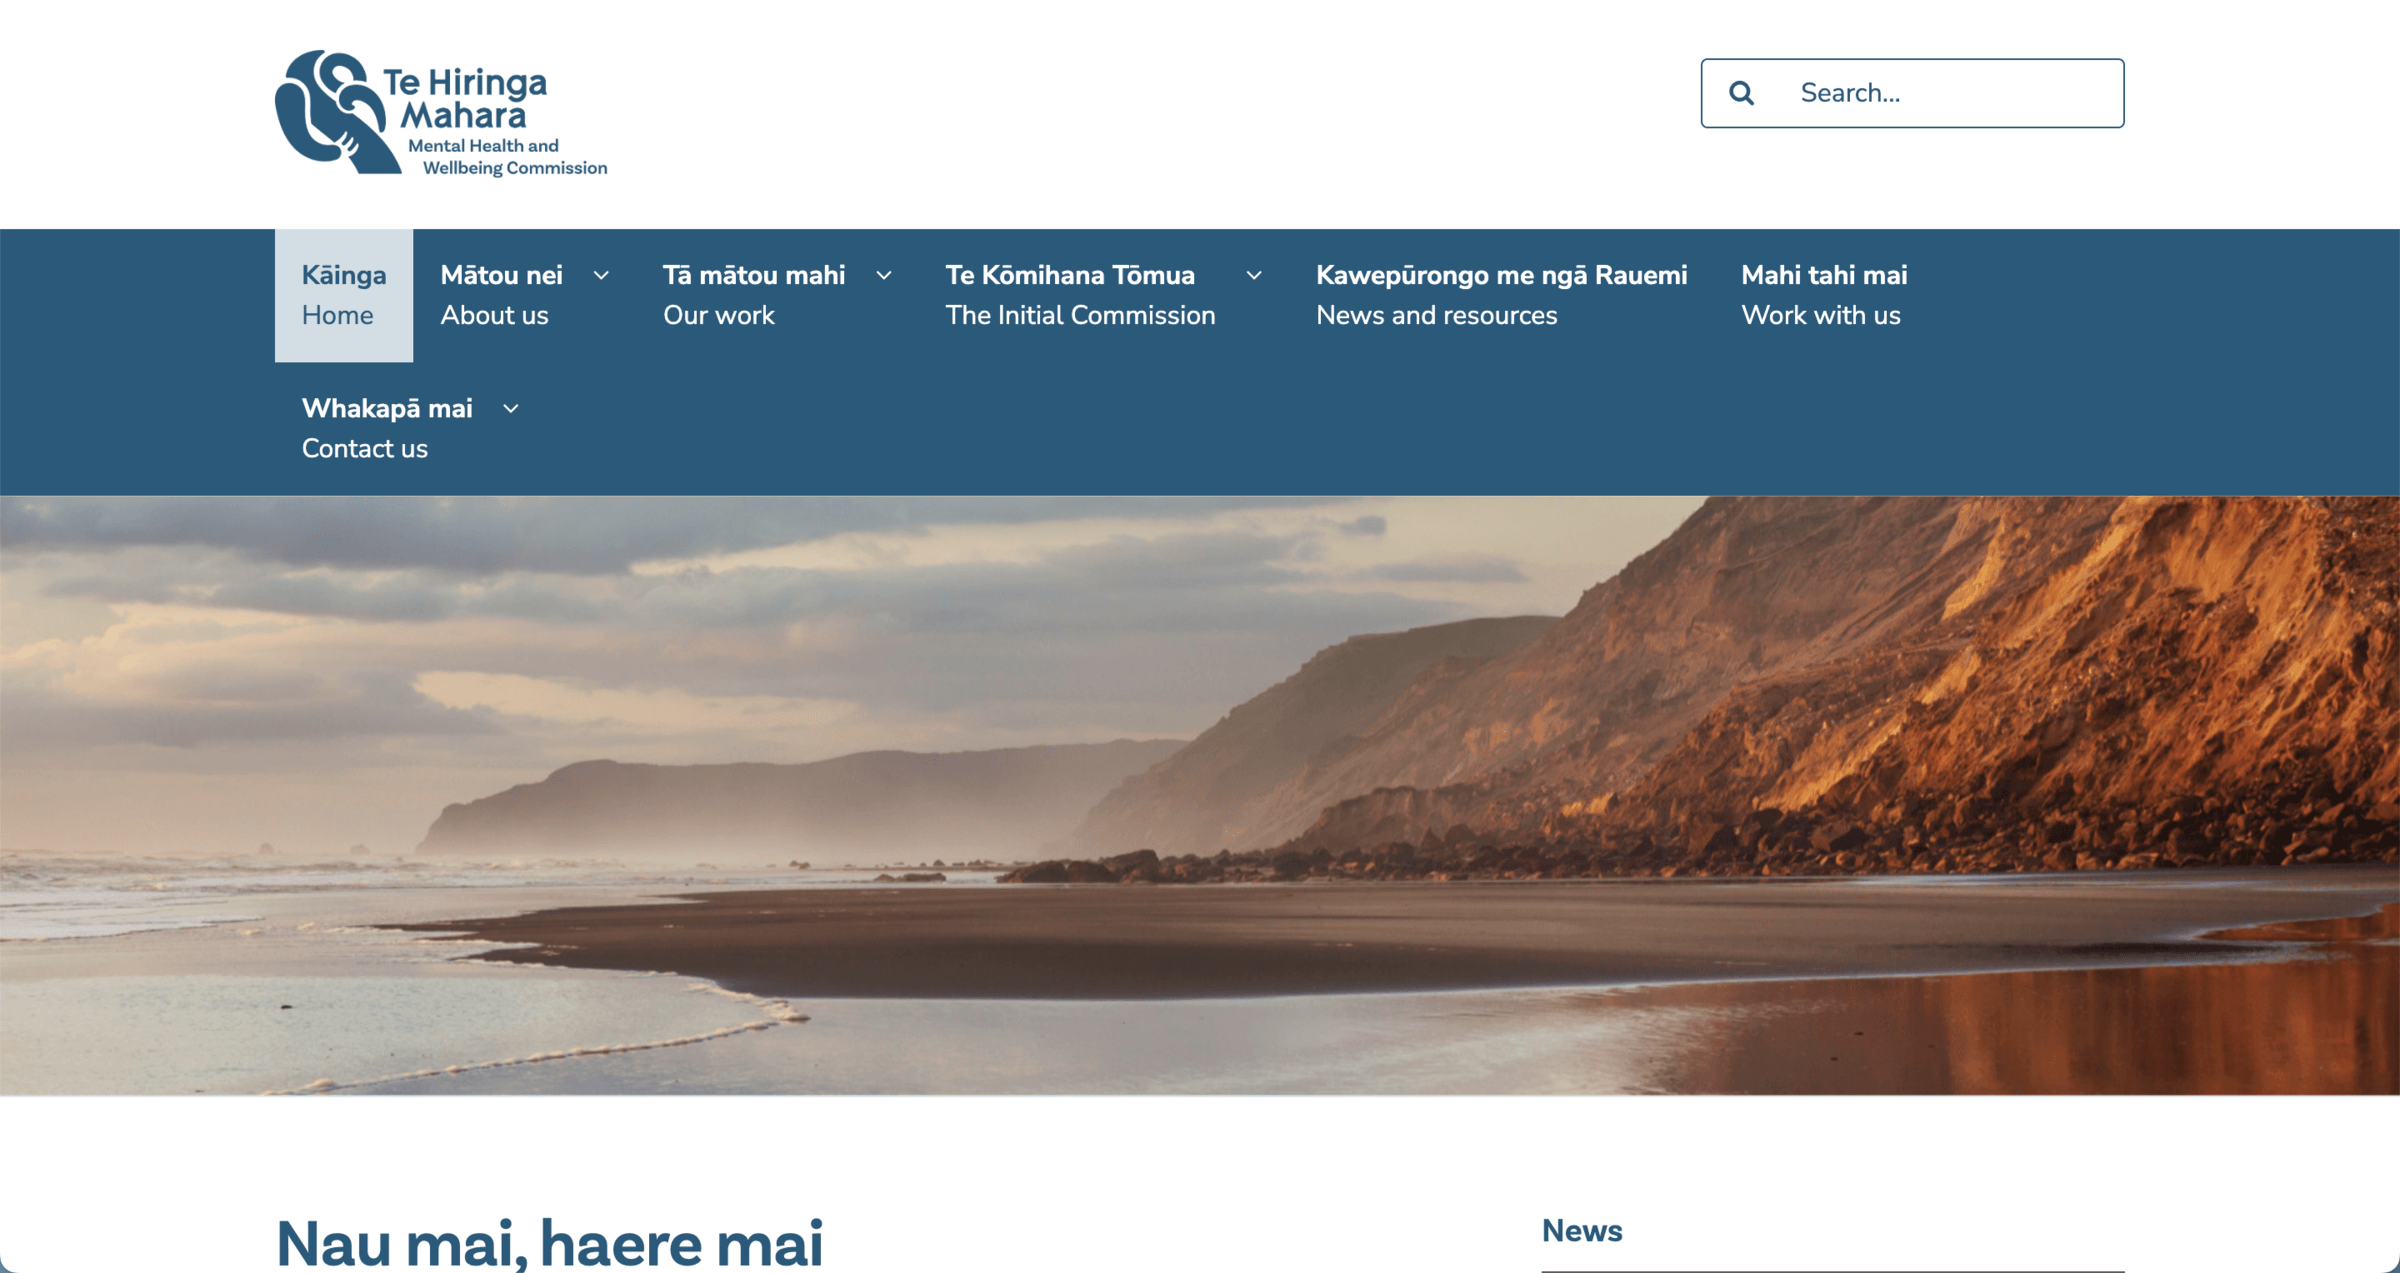This screenshot has width=2400, height=1273.
Task: Expand the Our work dropdown chevron
Action: tap(884, 275)
